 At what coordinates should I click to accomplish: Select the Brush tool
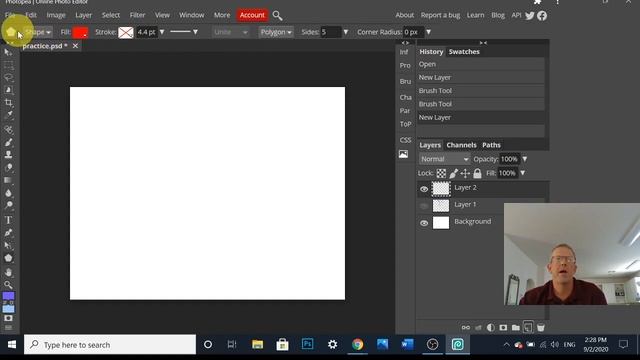pyautogui.click(x=8, y=142)
